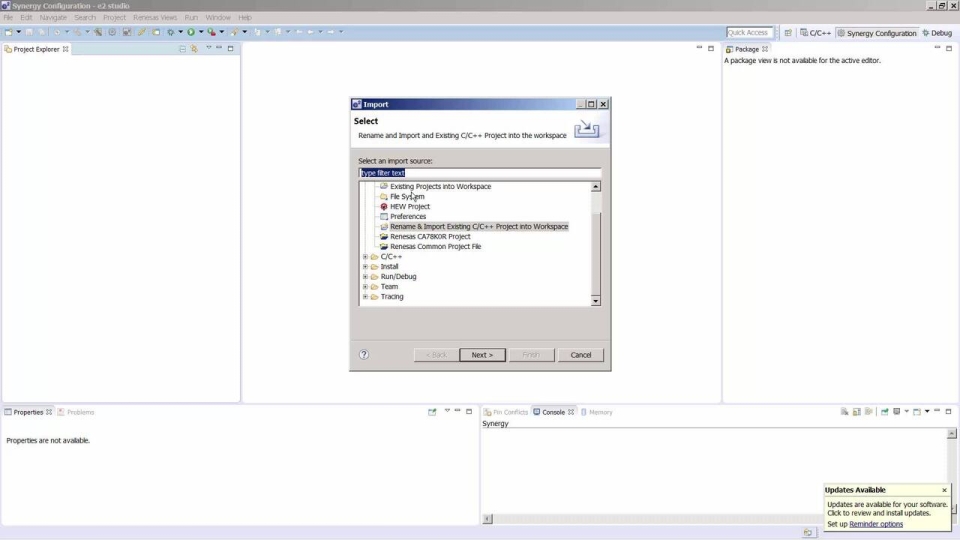Click the Quick Access search field
960x540 pixels.
[x=749, y=32]
